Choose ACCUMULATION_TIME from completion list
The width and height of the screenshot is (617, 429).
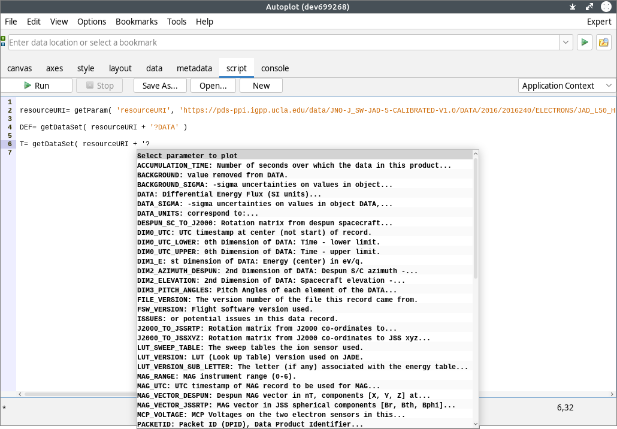click(305, 165)
